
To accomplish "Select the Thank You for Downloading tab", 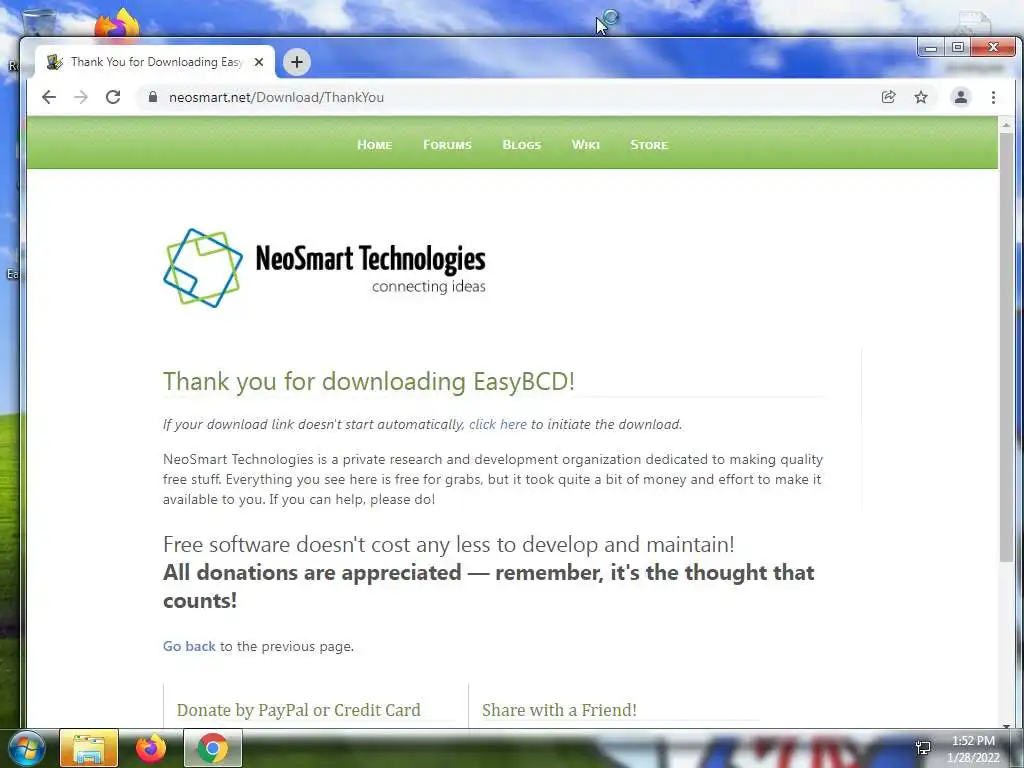I will [x=155, y=62].
